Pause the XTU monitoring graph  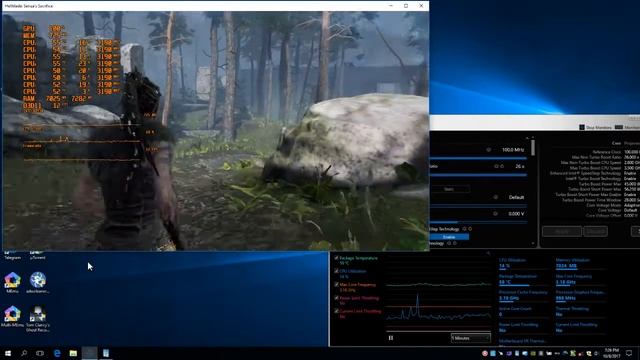(391, 338)
